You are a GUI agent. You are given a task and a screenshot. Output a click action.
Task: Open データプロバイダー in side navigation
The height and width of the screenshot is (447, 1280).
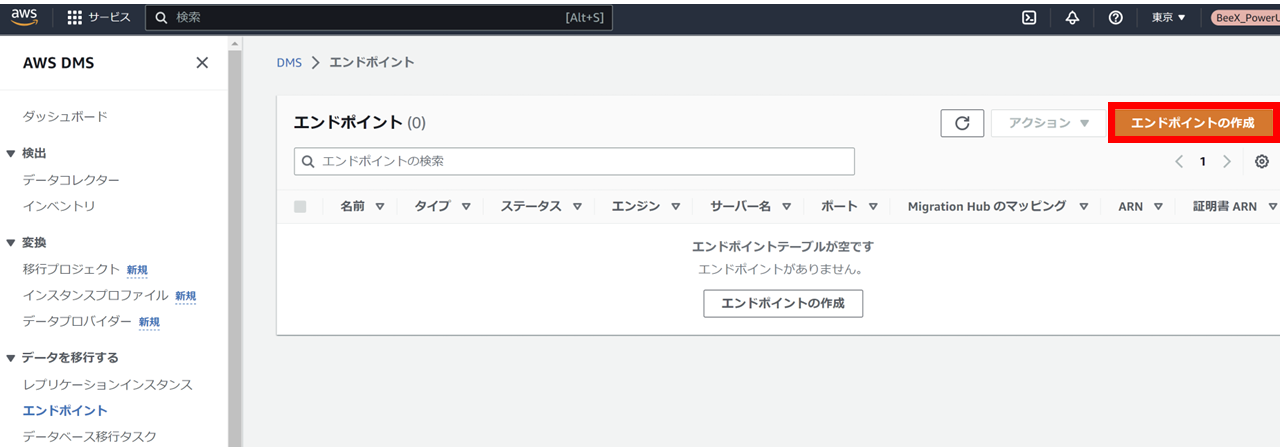click(x=77, y=321)
